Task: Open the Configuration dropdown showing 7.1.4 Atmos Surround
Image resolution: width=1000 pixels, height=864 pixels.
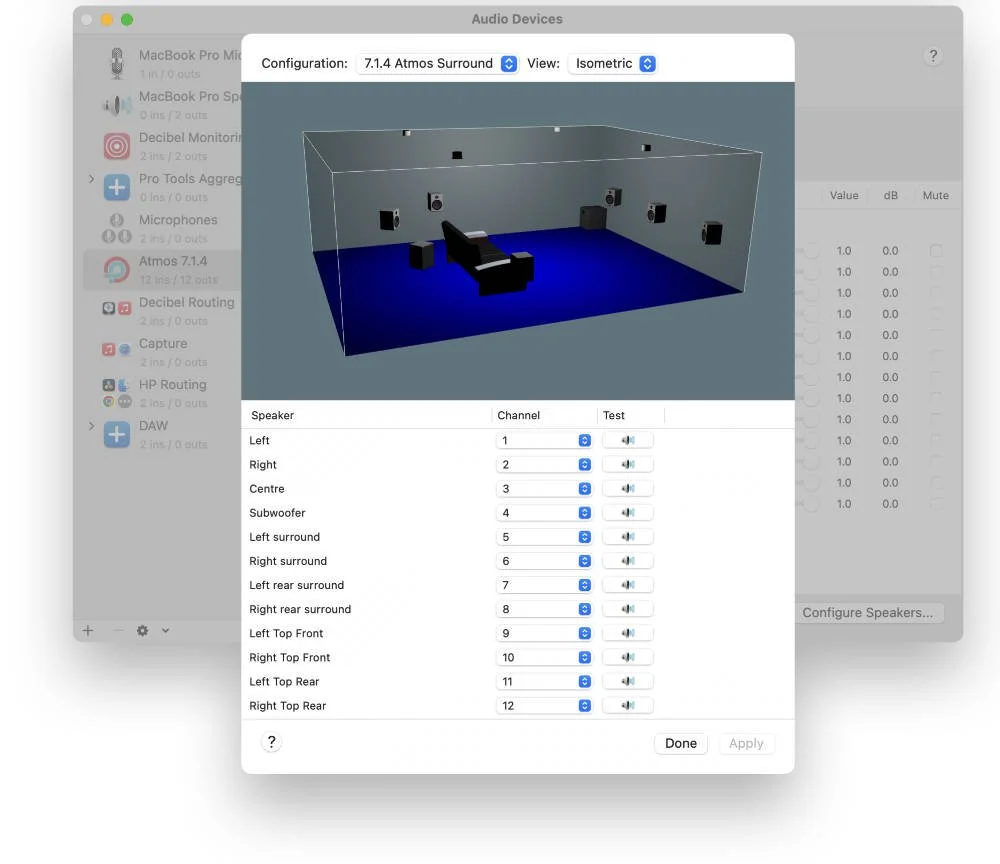Action: (x=438, y=64)
